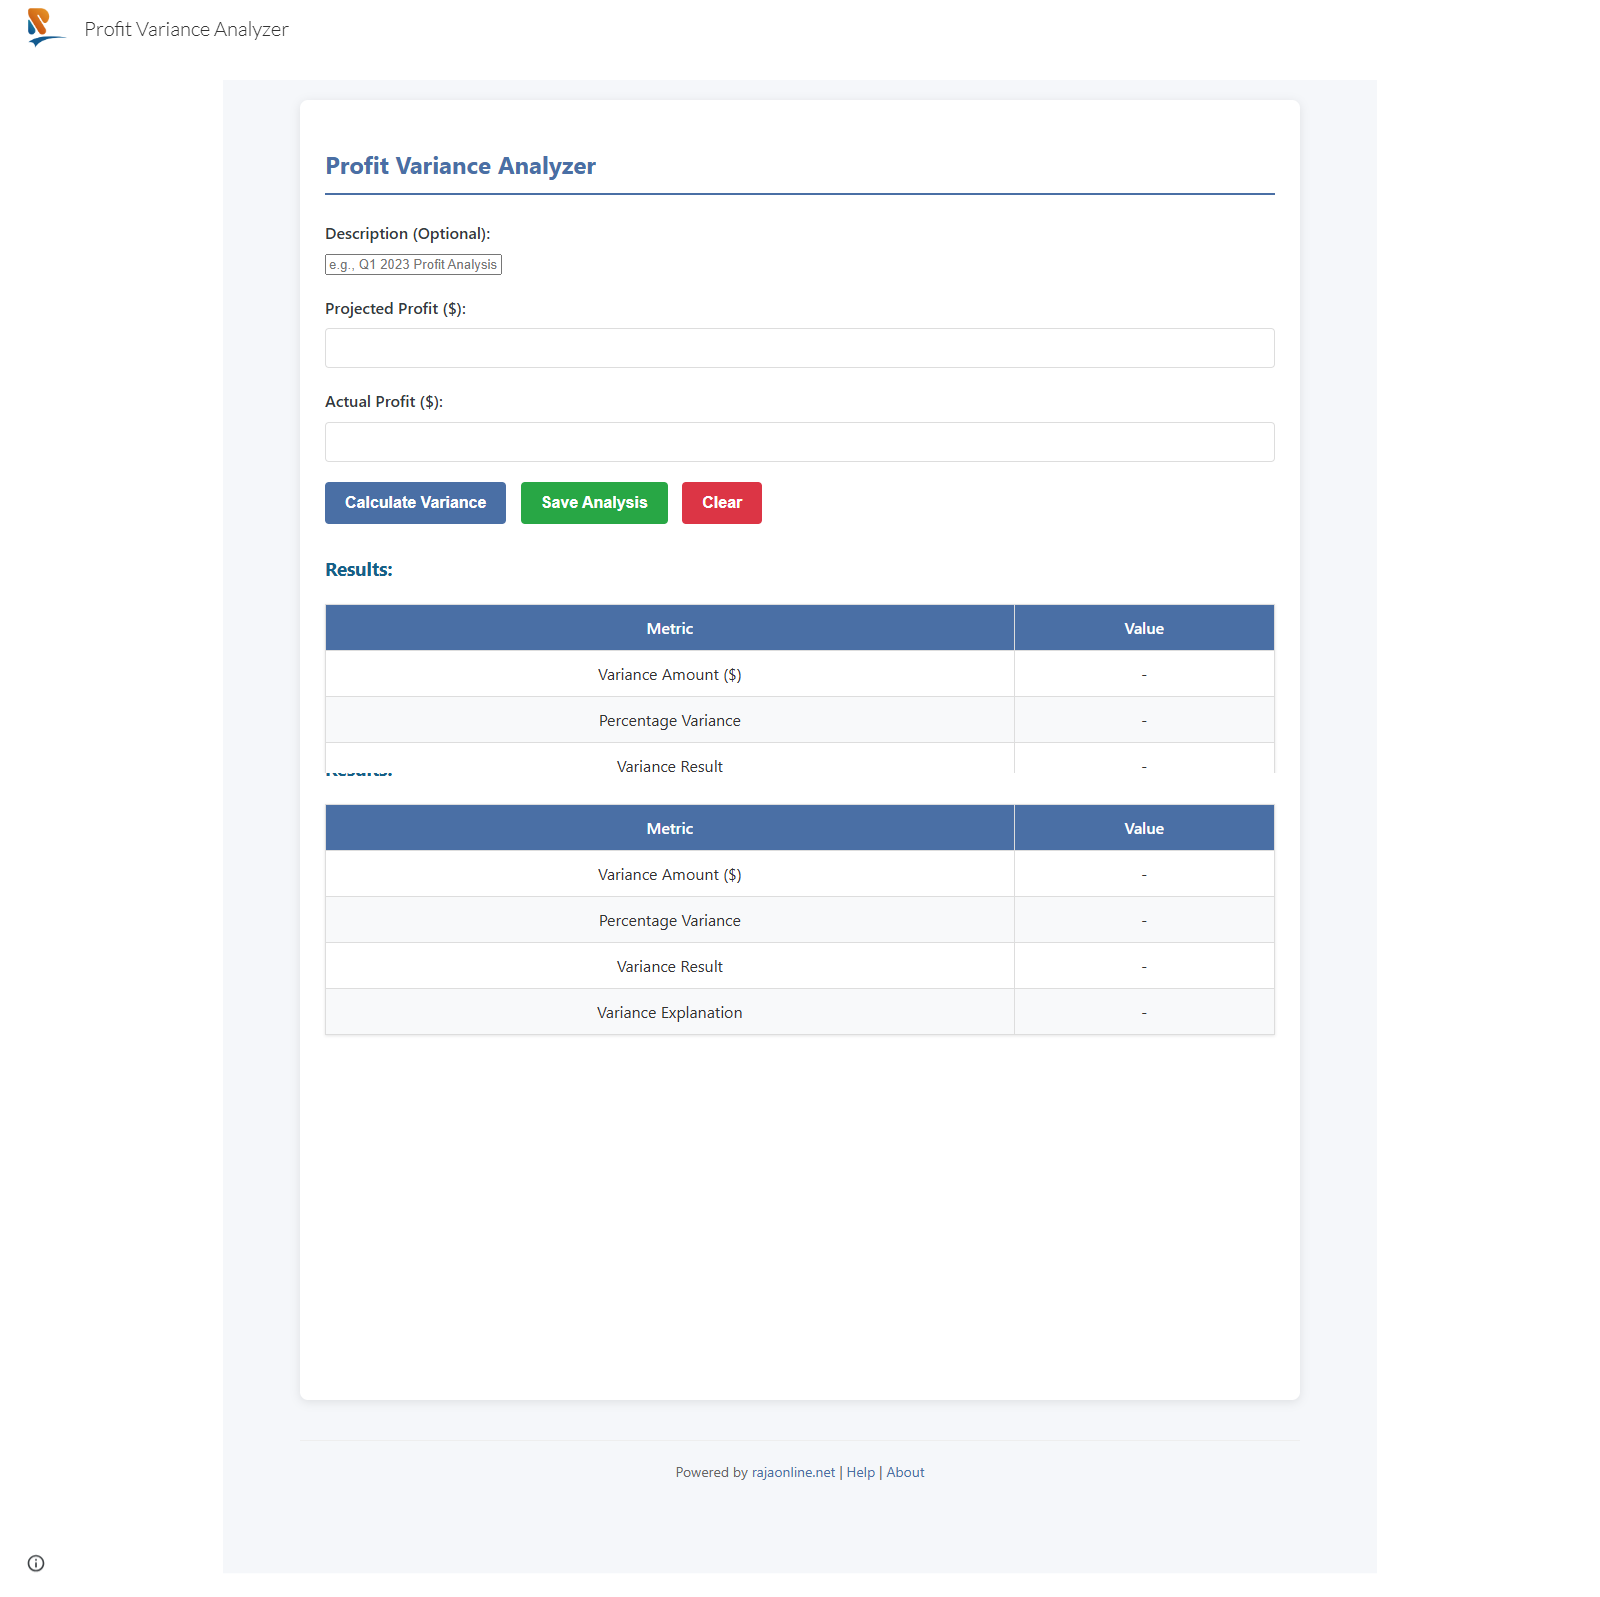1600x1597 pixels.
Task: Click the info circle icon
Action: click(x=36, y=1563)
